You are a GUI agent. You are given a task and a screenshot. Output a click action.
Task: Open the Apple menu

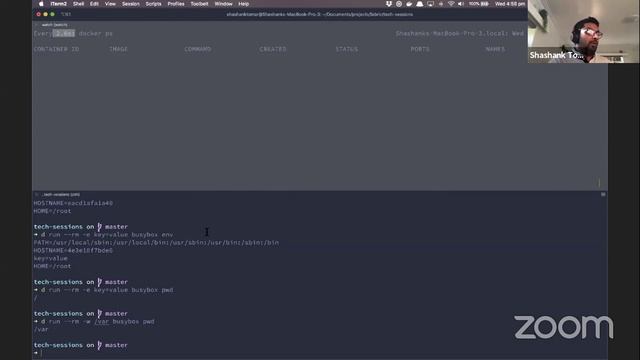click(x=41, y=4)
